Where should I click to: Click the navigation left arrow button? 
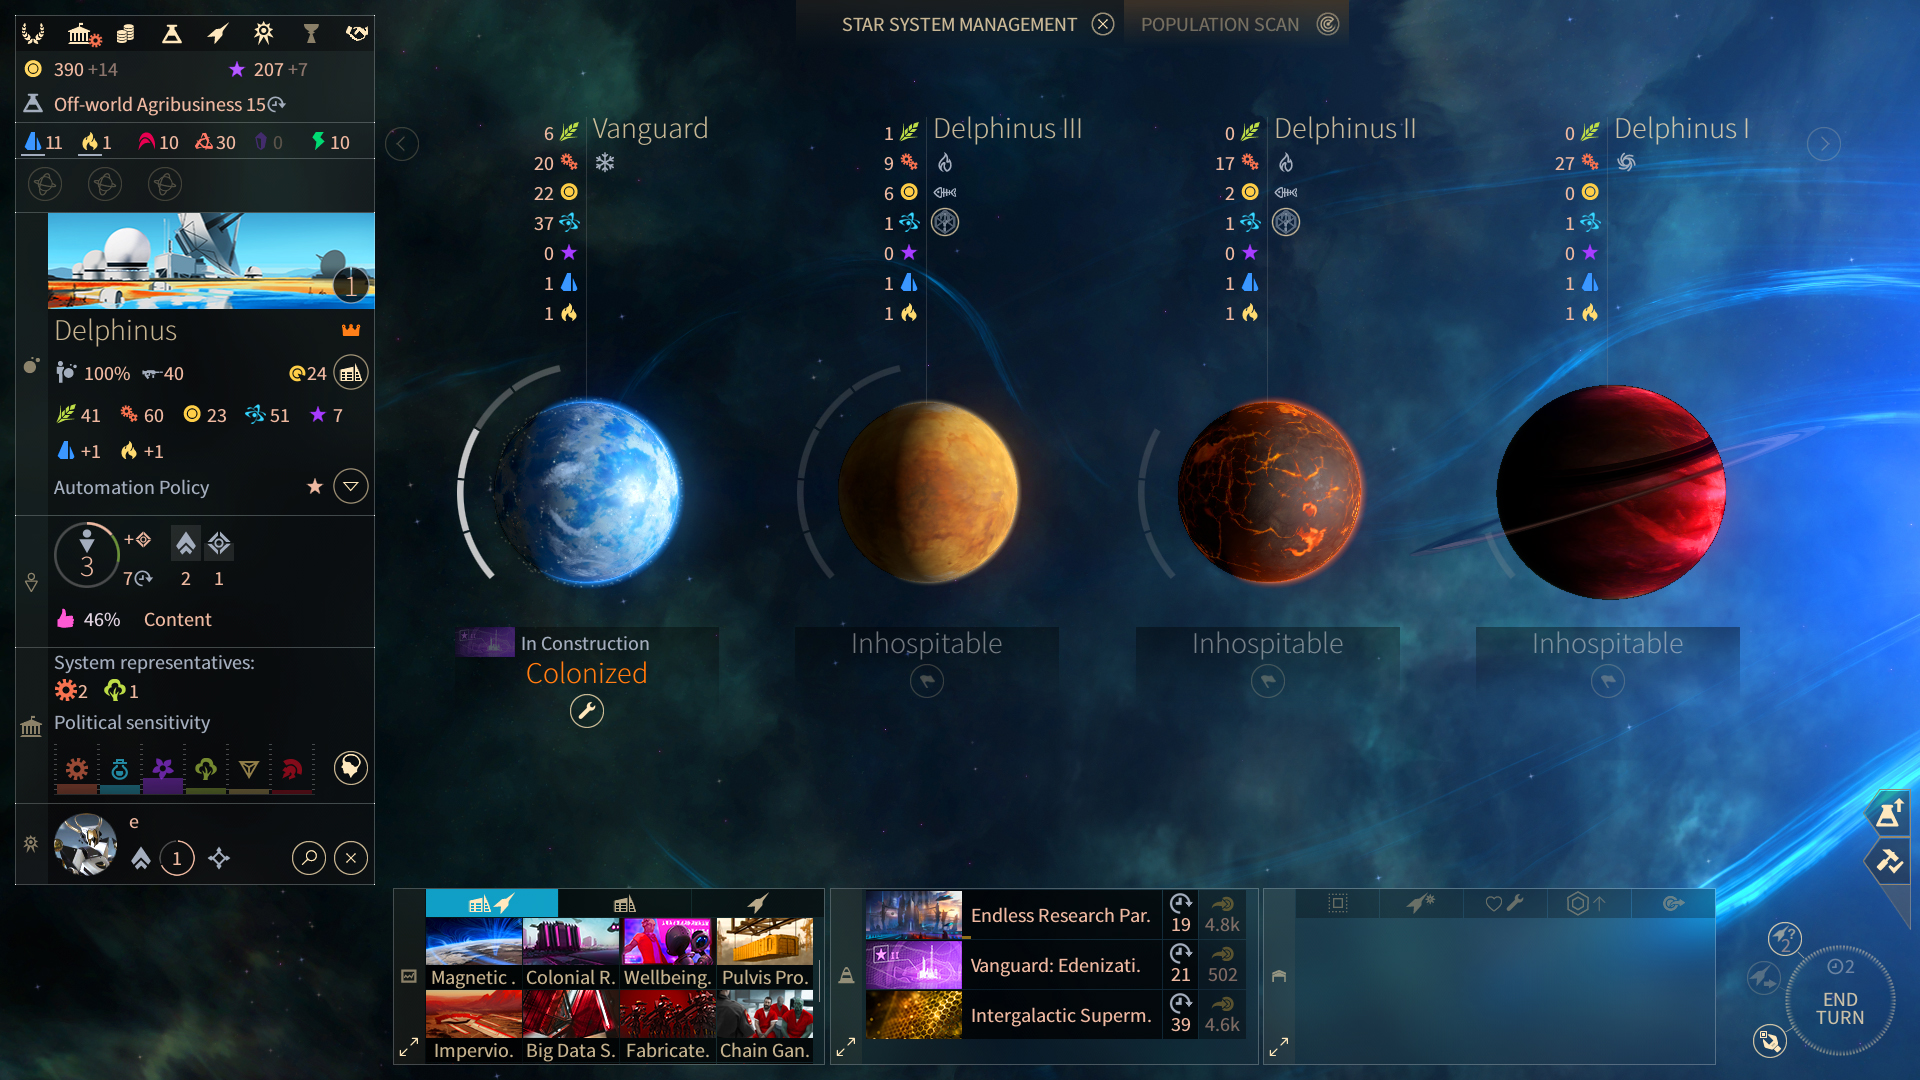(x=405, y=144)
